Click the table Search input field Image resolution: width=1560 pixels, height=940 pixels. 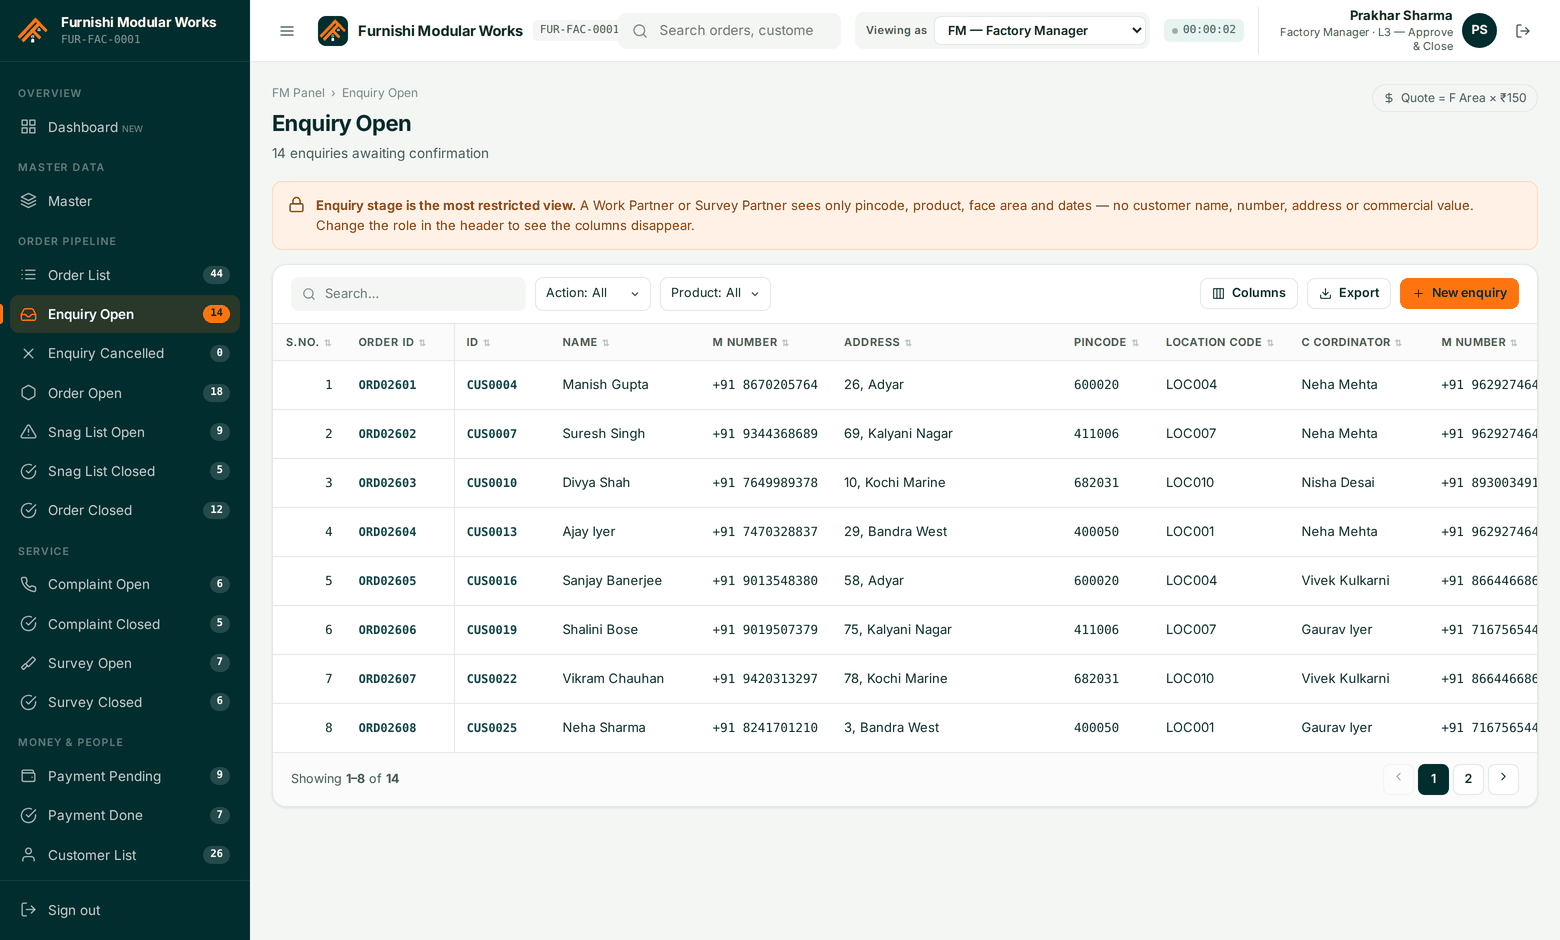click(x=408, y=294)
